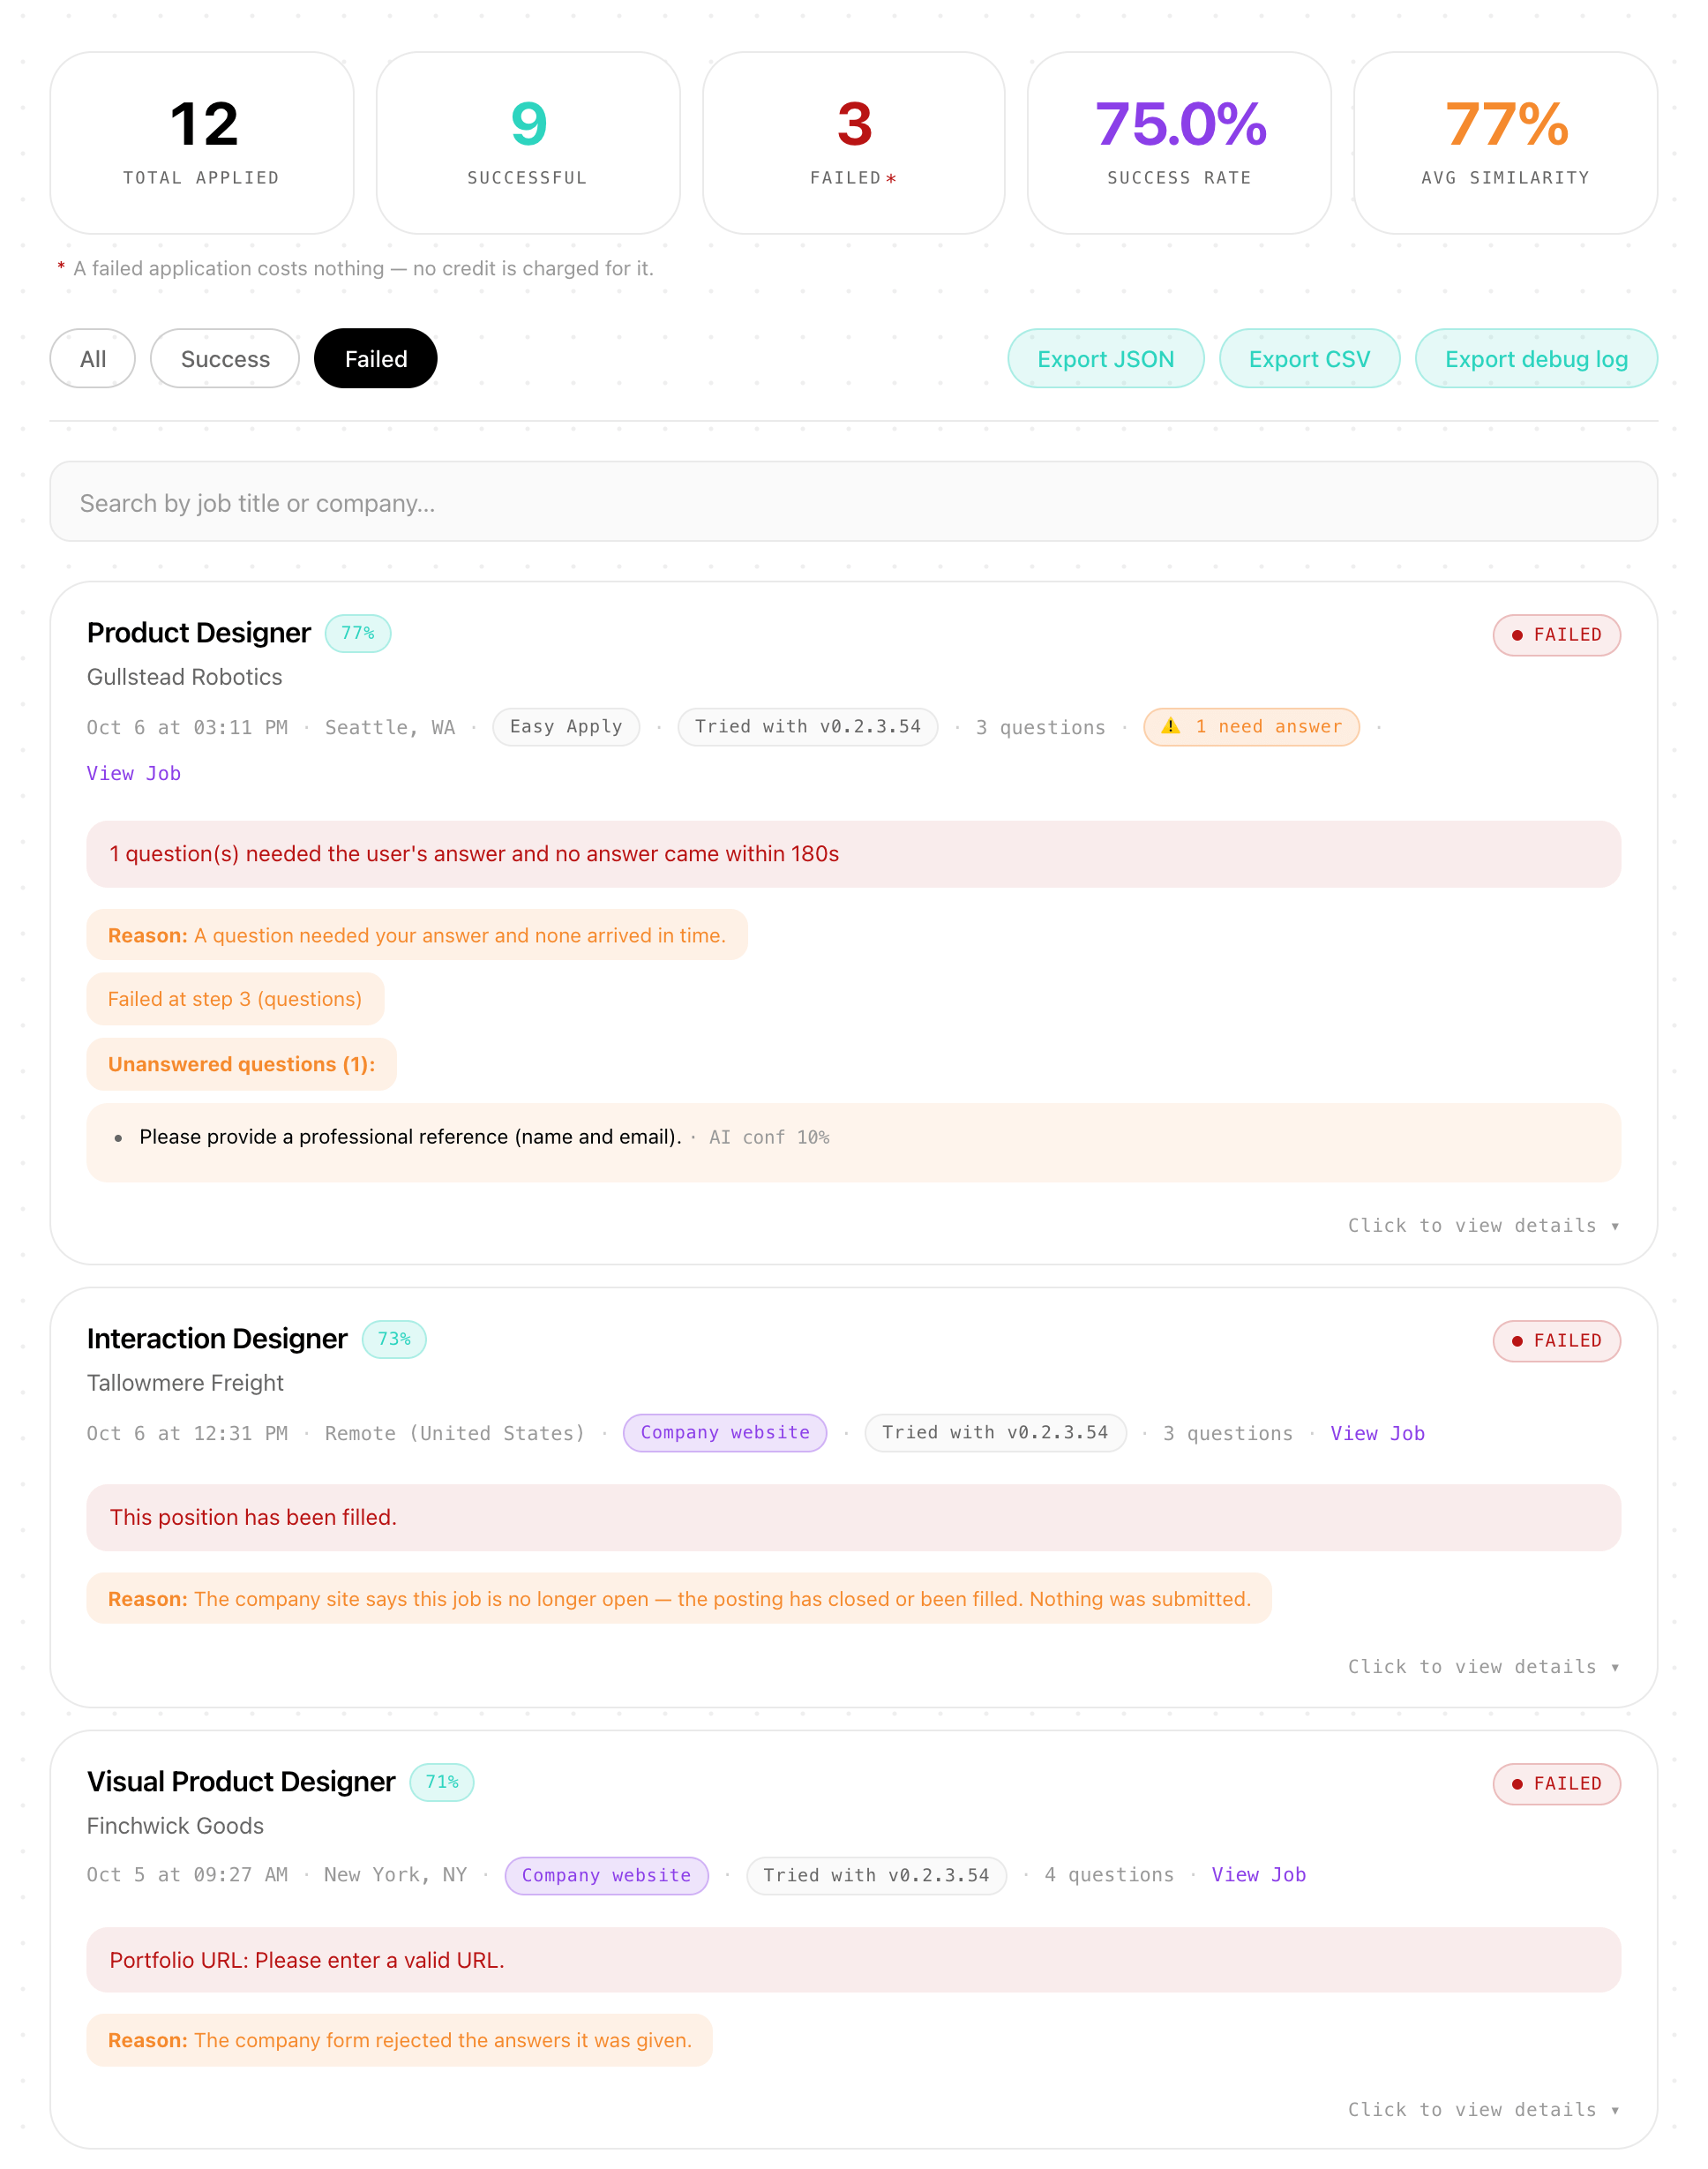Expand details for Gullstead Robotics application
The image size is (1708, 2169).
[1483, 1226]
